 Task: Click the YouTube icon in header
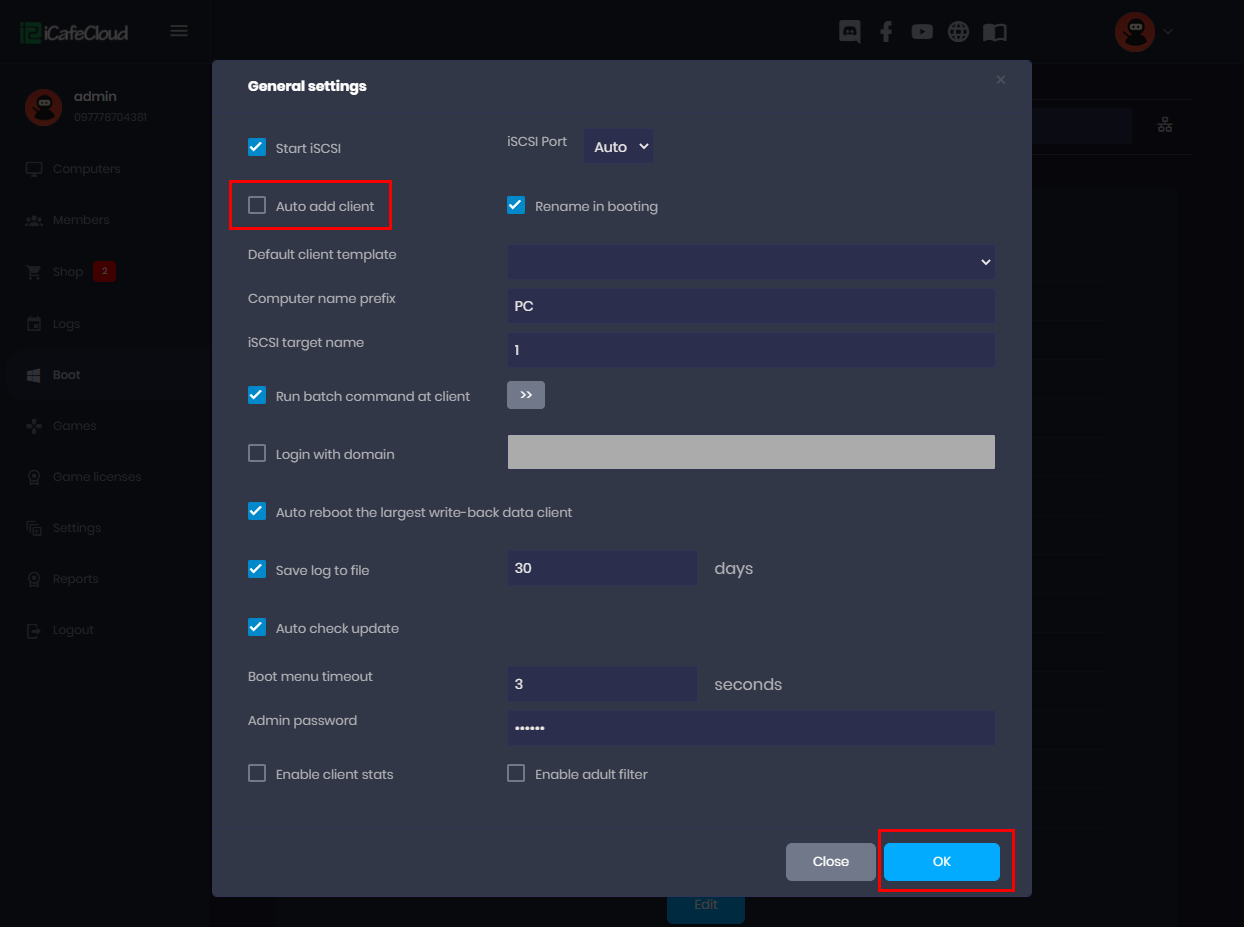[x=922, y=32]
